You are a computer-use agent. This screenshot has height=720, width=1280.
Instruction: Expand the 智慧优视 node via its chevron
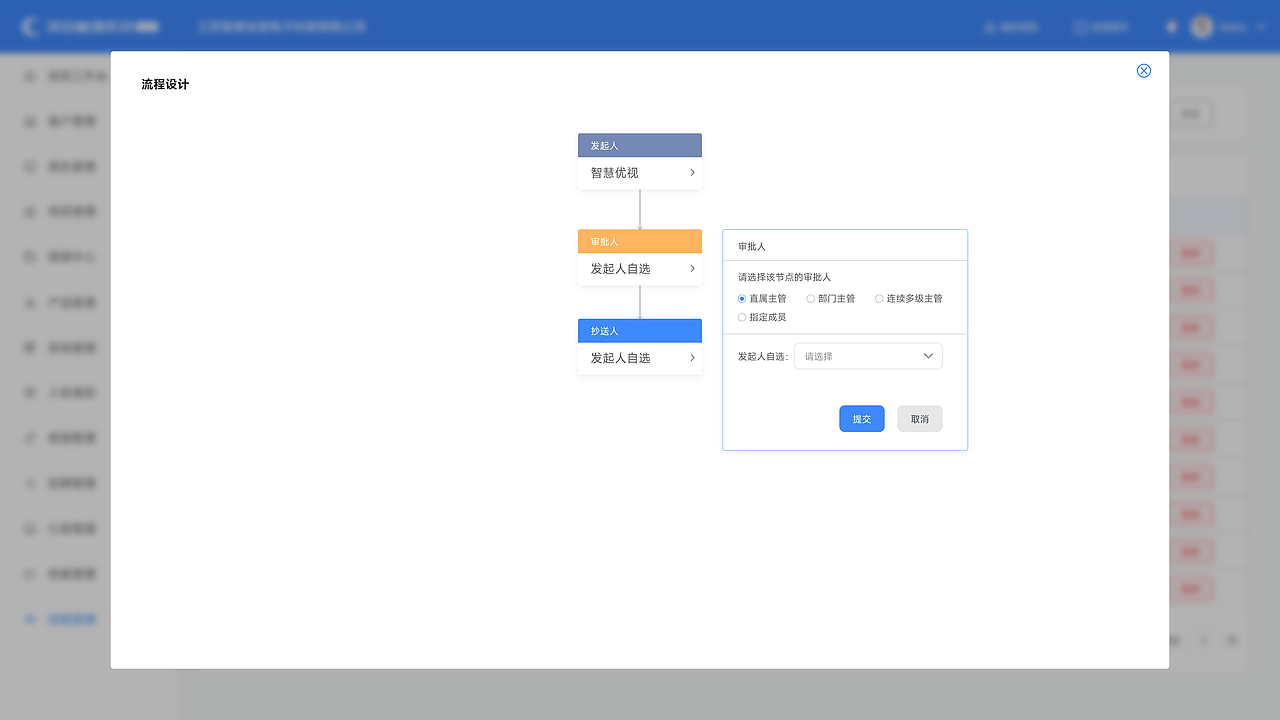pos(691,172)
